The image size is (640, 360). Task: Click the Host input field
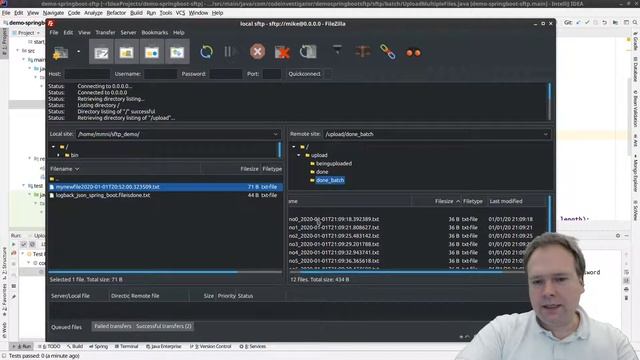click(87, 74)
